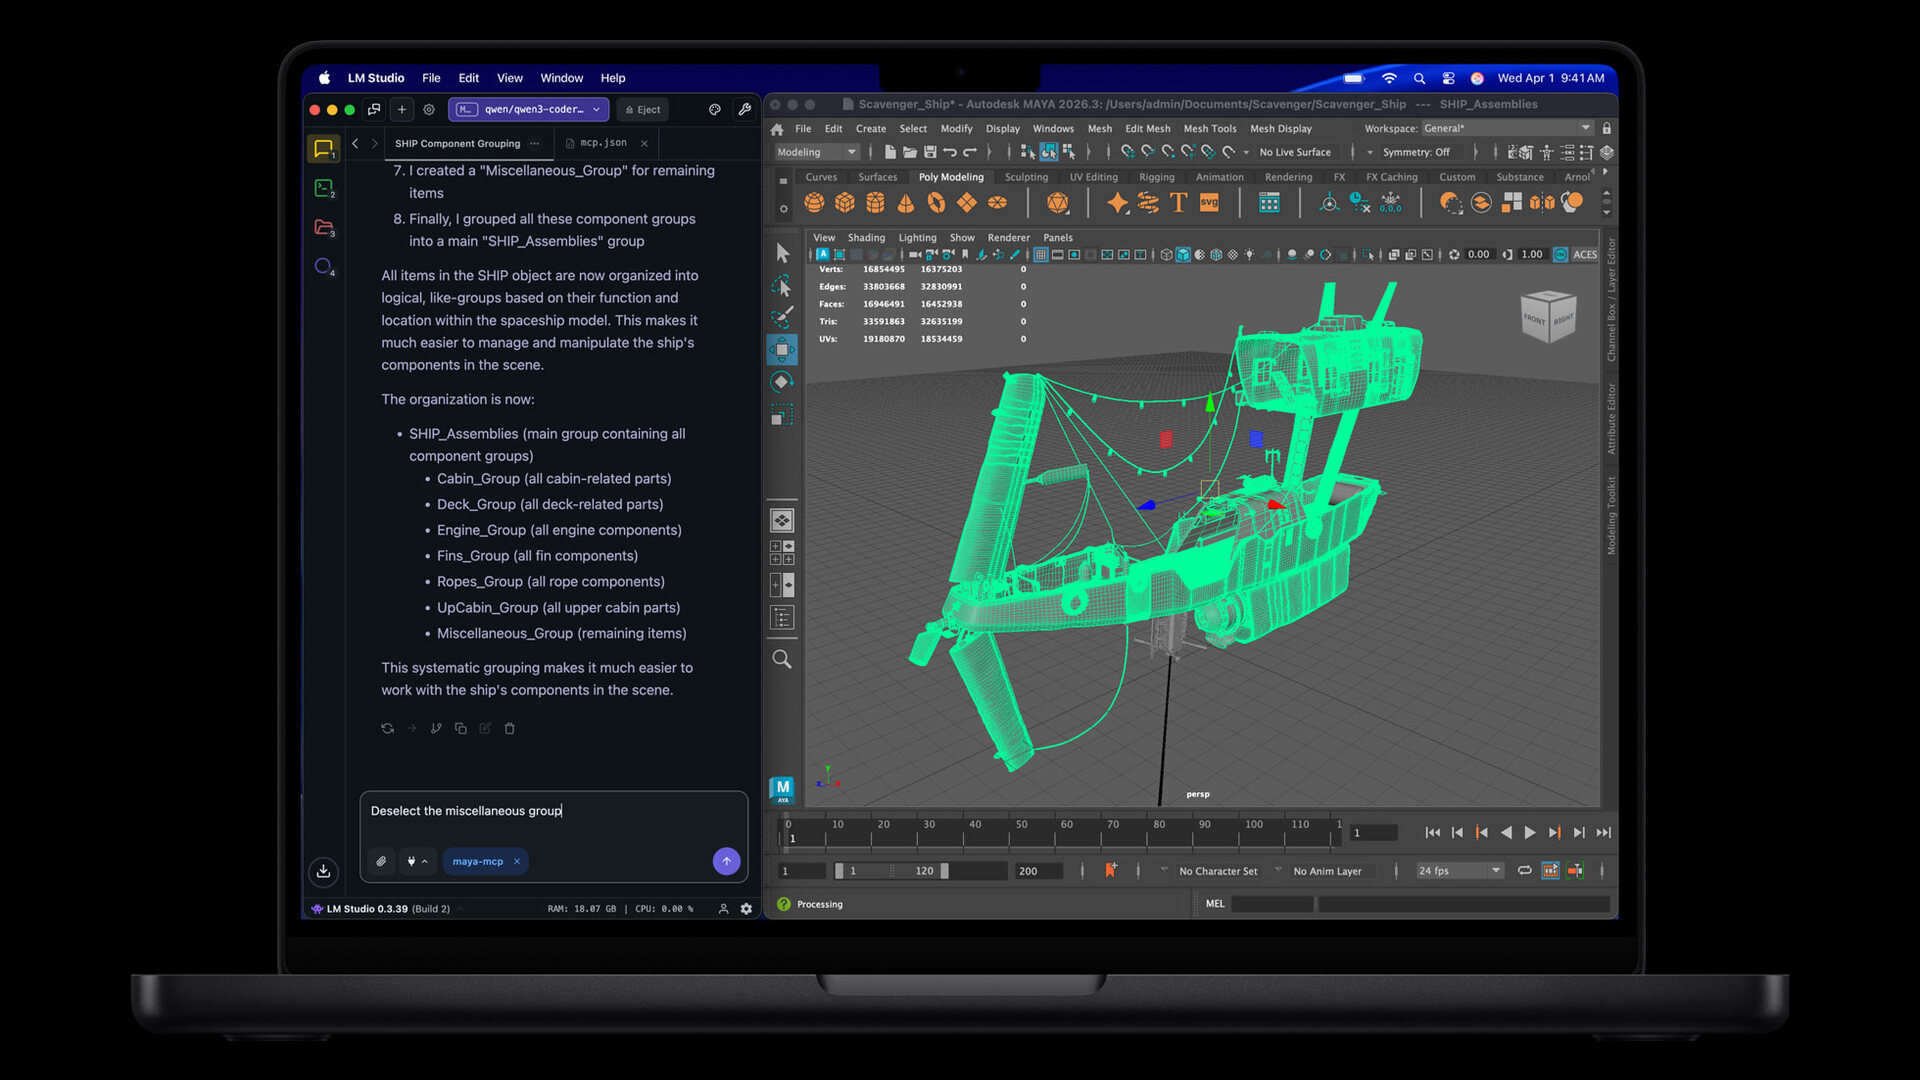Create a polygon cube from the shelf
The width and height of the screenshot is (1920, 1080).
point(845,203)
